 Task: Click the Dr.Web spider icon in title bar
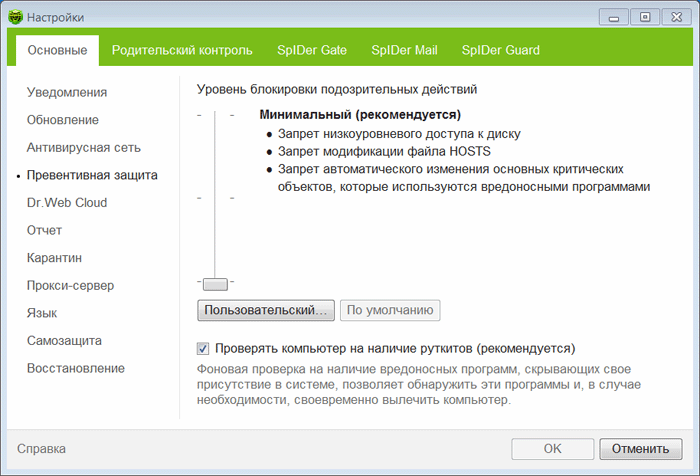coord(16,17)
